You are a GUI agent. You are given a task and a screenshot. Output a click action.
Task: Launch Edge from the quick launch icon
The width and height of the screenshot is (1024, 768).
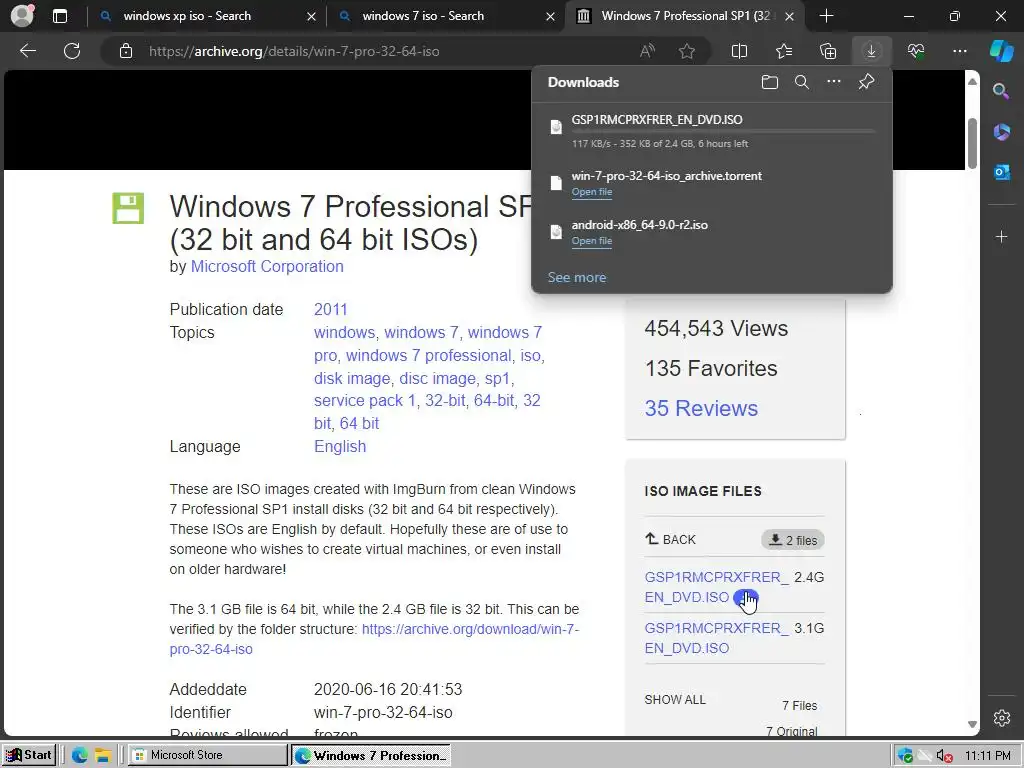tap(80, 756)
